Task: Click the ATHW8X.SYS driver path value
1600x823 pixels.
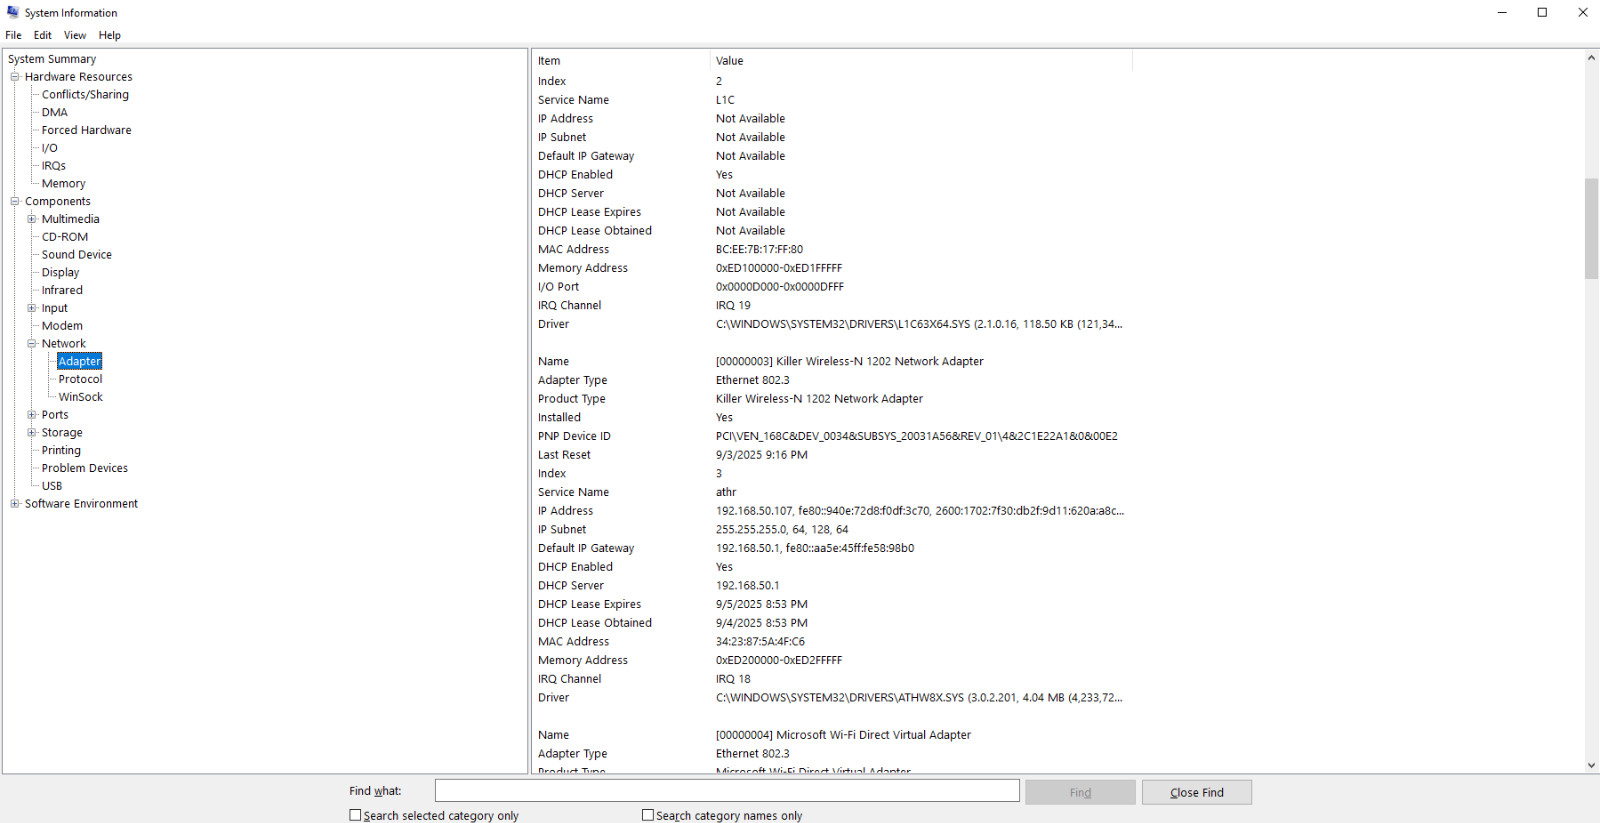Action: coord(919,697)
